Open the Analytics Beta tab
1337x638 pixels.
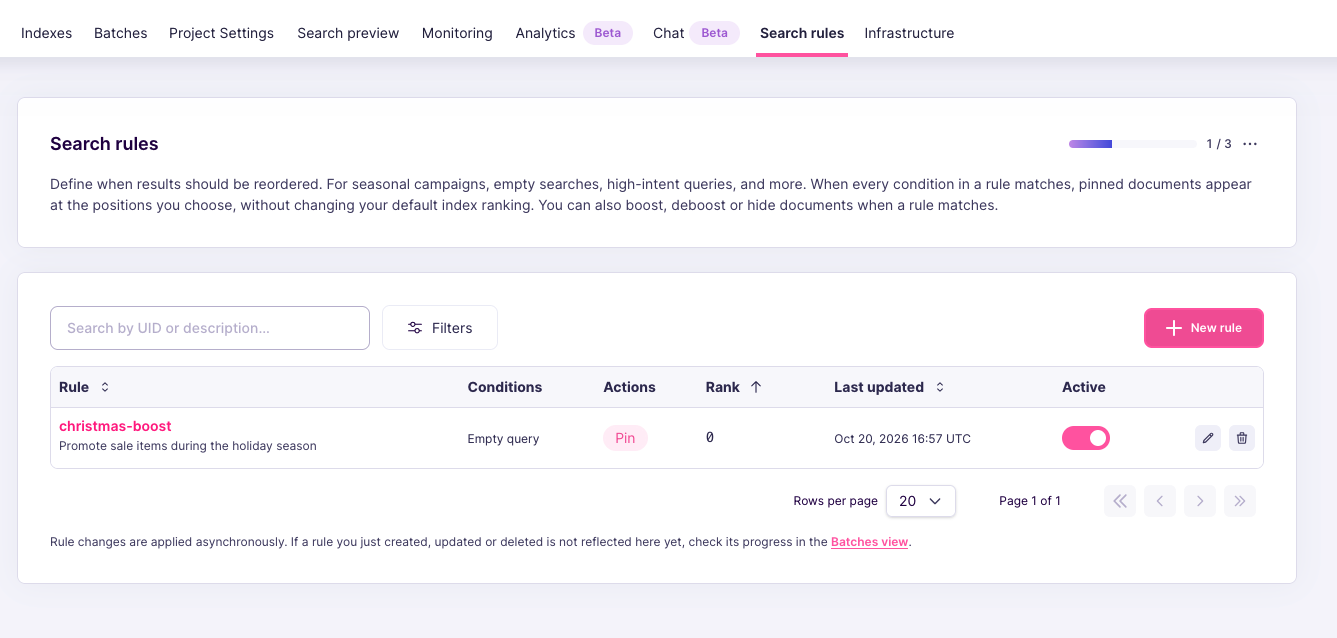[x=573, y=33]
